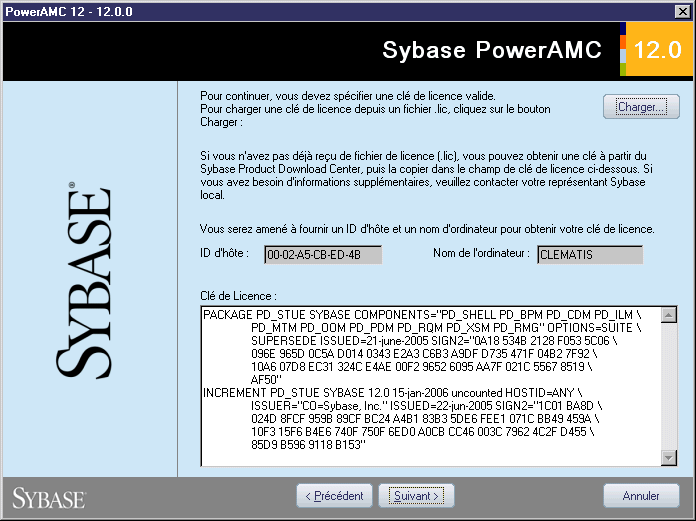Click inside the Clé de Licence text area
Image resolution: width=696 pixels, height=521 pixels.
[x=431, y=386]
